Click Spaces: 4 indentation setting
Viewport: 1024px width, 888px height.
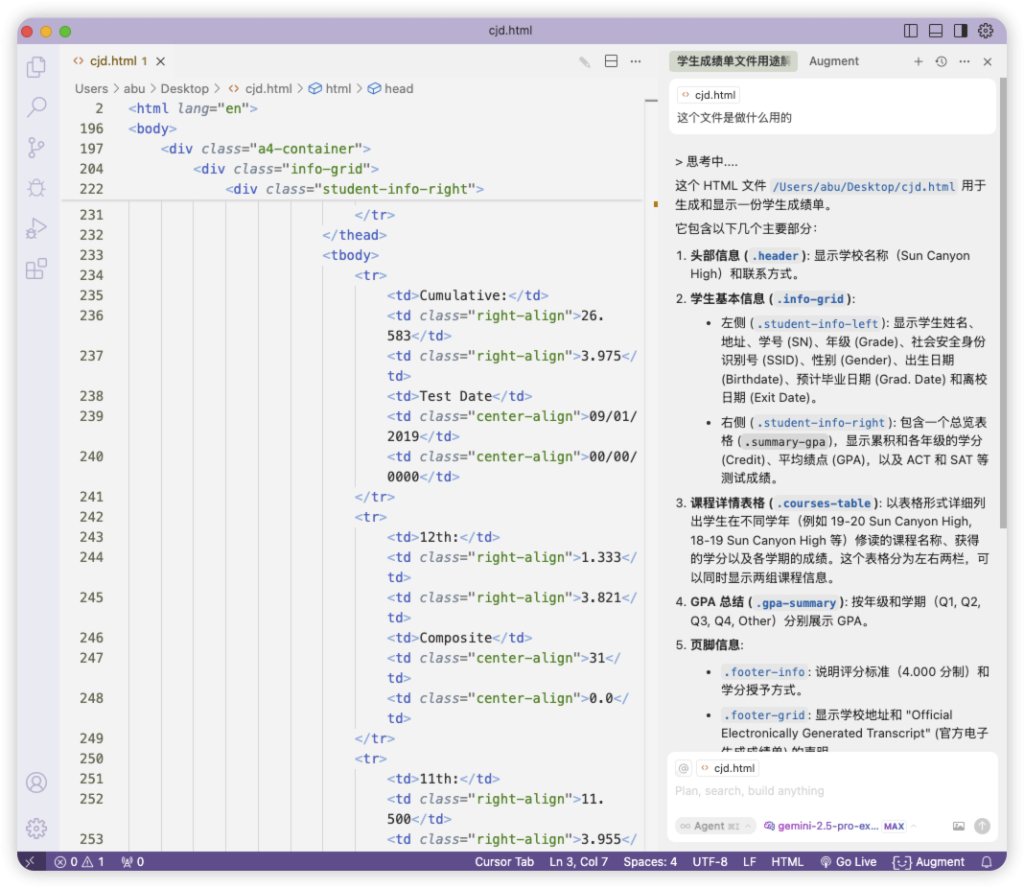(x=650, y=863)
